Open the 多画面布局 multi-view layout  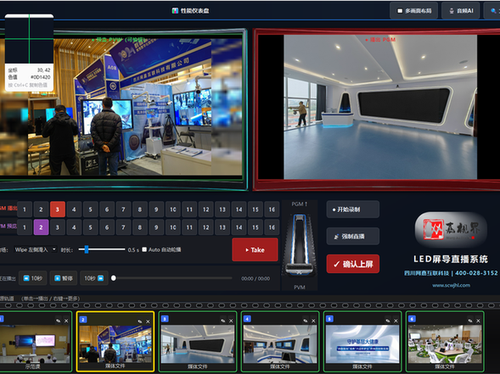click(414, 11)
